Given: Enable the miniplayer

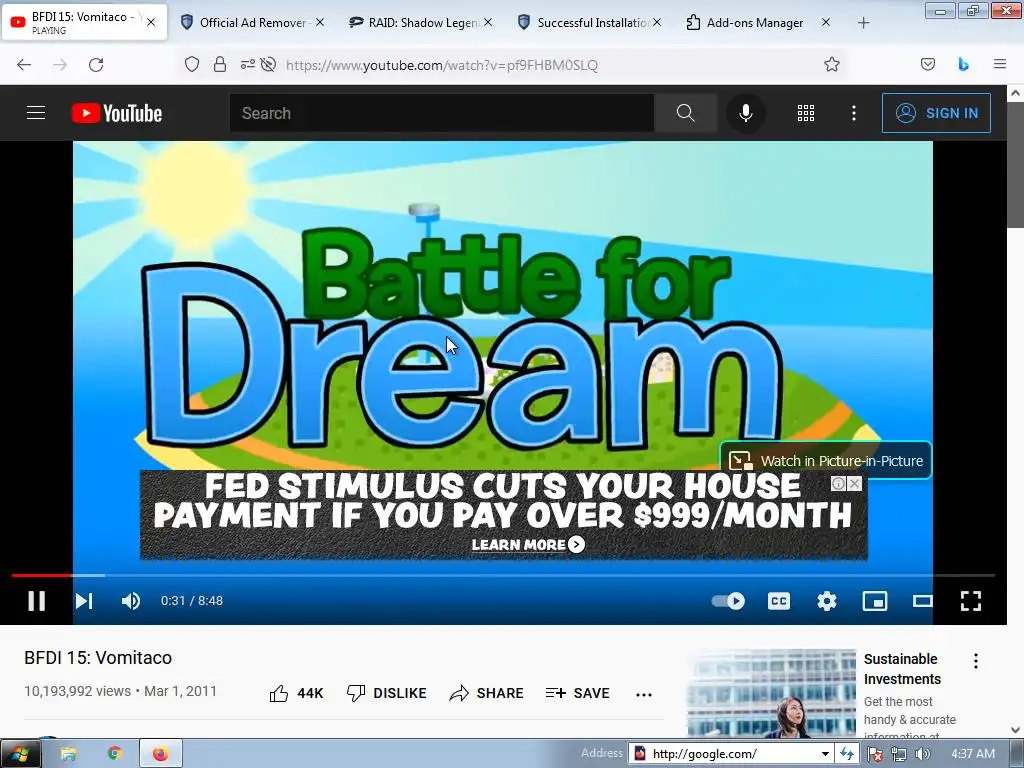Looking at the screenshot, I should pos(875,601).
